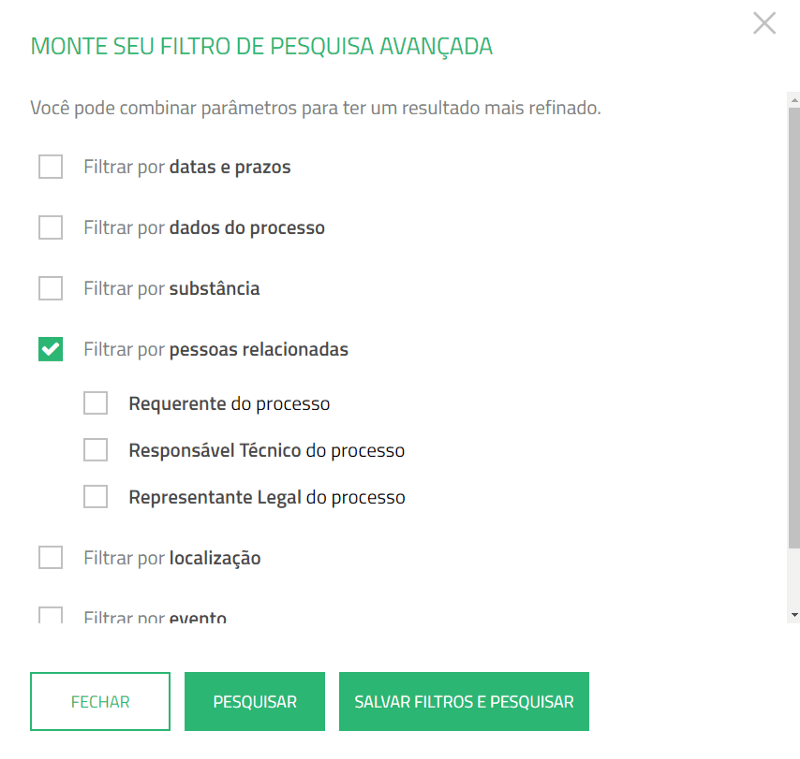Check Representante Legal do processo option

(95, 496)
